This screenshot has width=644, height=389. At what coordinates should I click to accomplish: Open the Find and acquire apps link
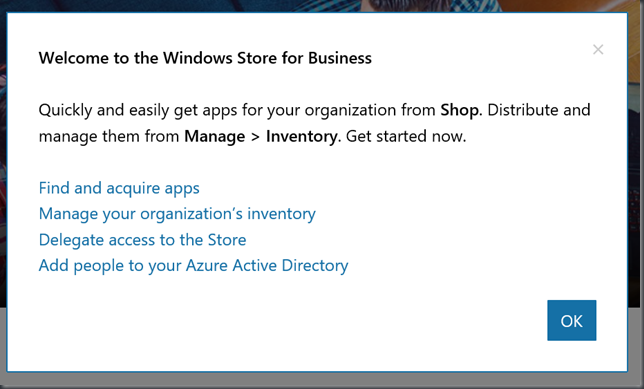pos(119,188)
